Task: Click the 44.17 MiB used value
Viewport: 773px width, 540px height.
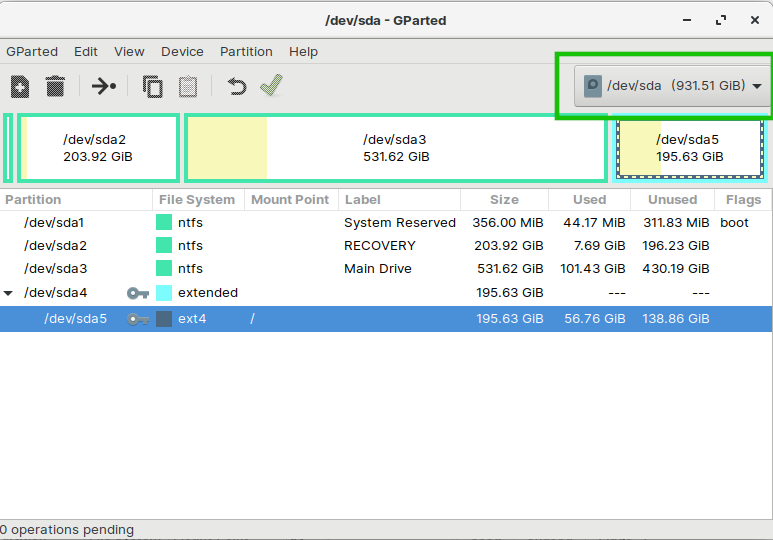Action: pos(594,222)
